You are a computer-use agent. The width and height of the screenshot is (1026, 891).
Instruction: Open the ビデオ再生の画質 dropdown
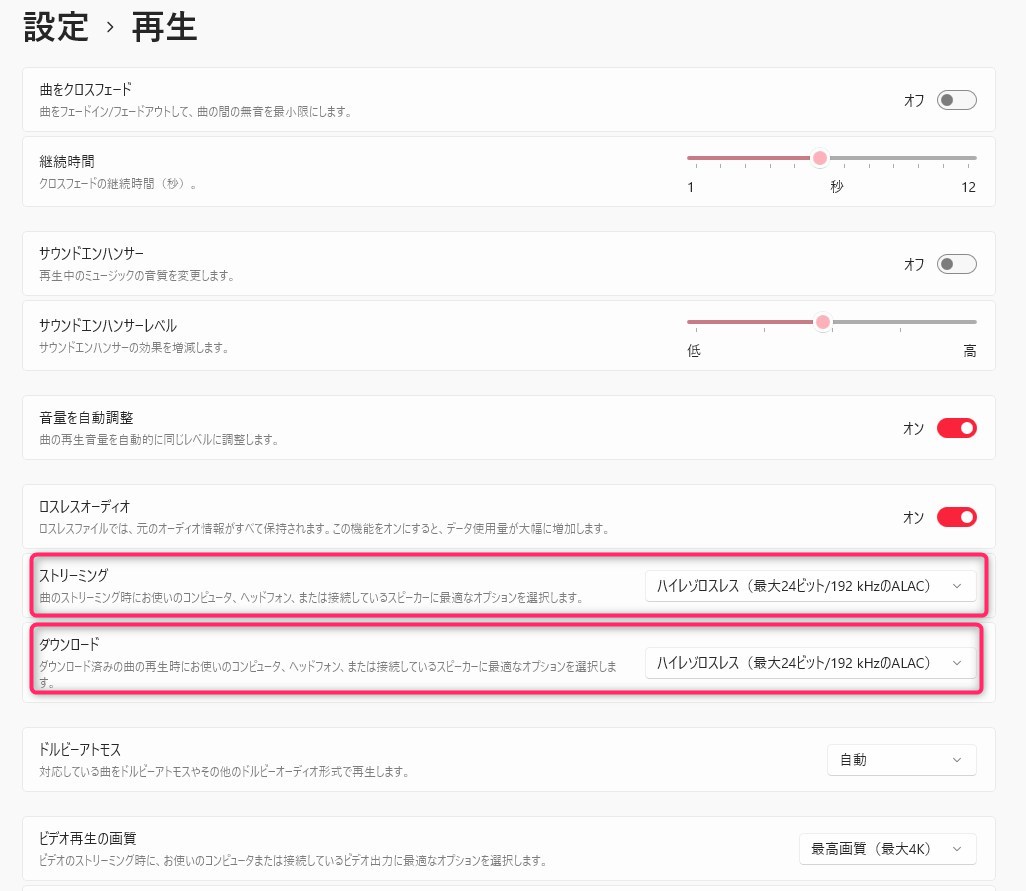click(887, 849)
